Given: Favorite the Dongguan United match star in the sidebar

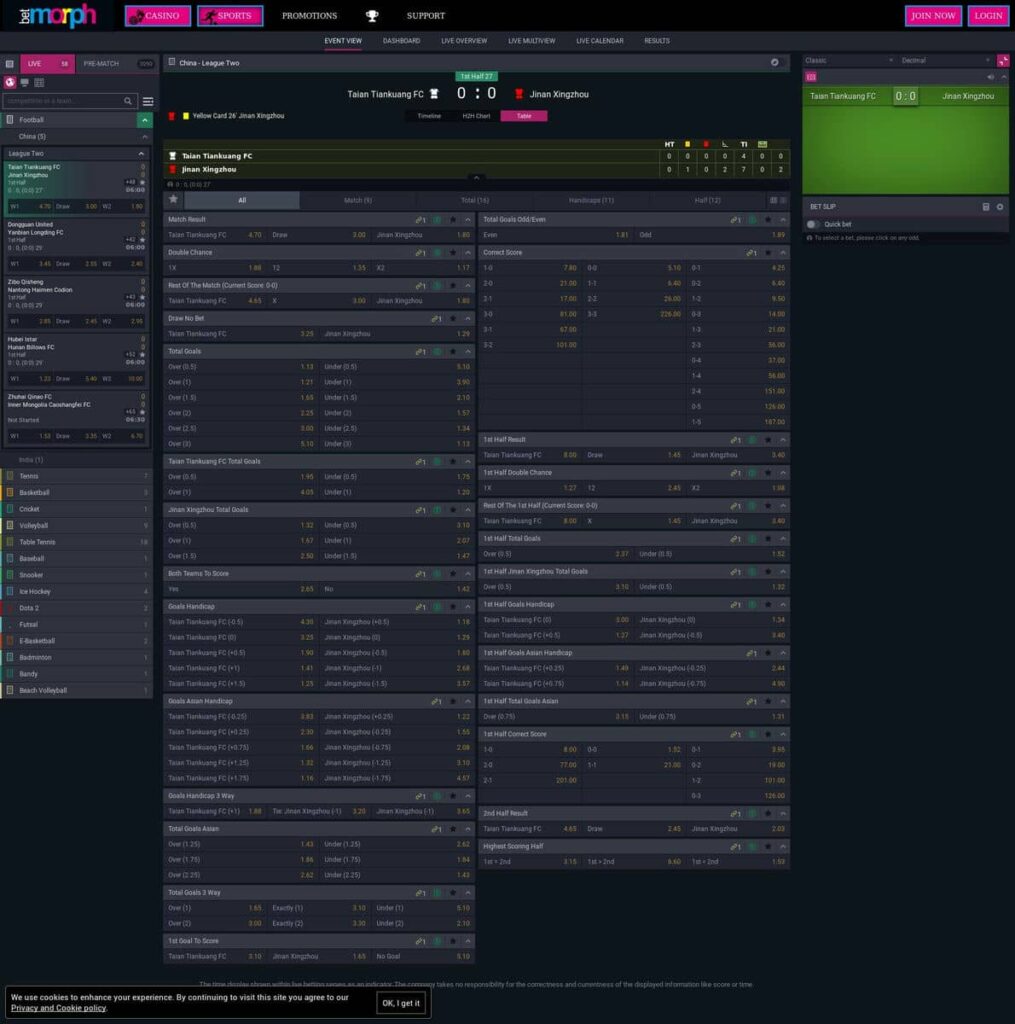Looking at the screenshot, I should click(x=142, y=240).
